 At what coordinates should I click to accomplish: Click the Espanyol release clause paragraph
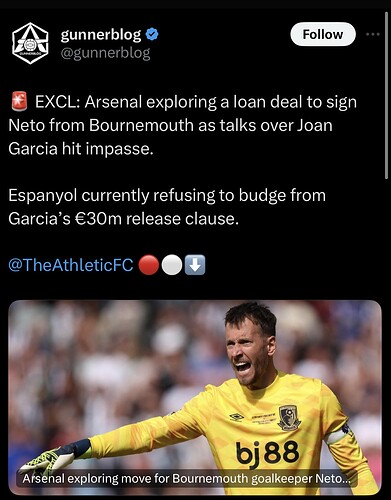click(x=167, y=207)
